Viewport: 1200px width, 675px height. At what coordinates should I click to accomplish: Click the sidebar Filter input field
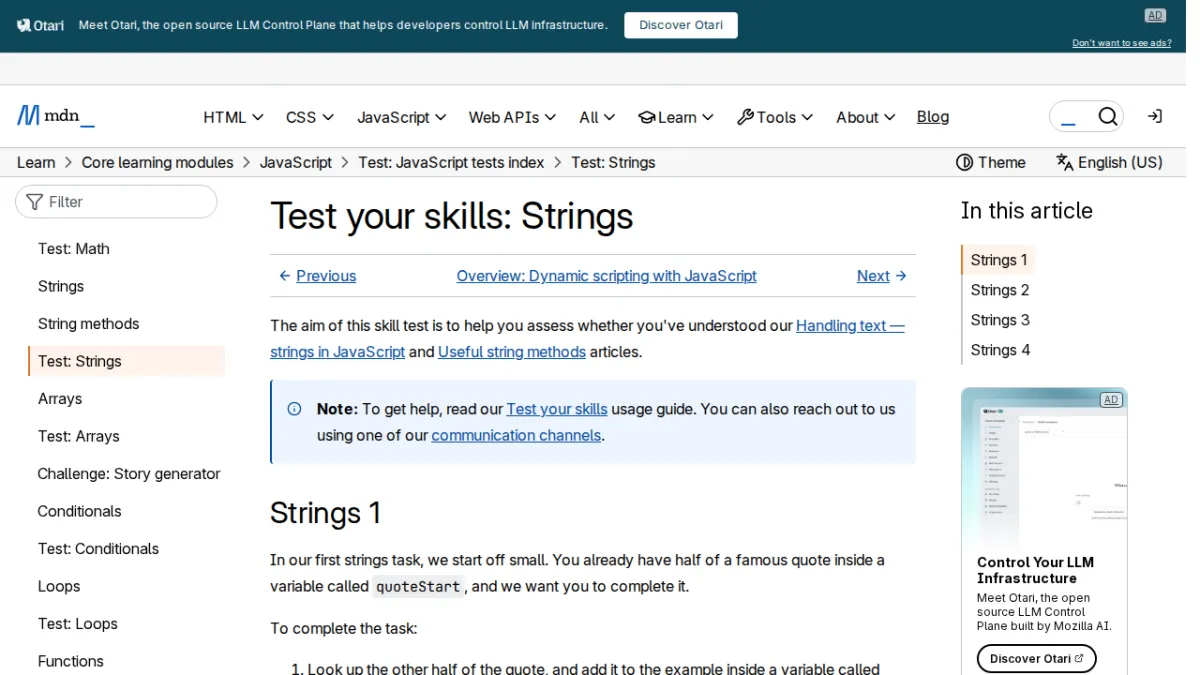(116, 202)
